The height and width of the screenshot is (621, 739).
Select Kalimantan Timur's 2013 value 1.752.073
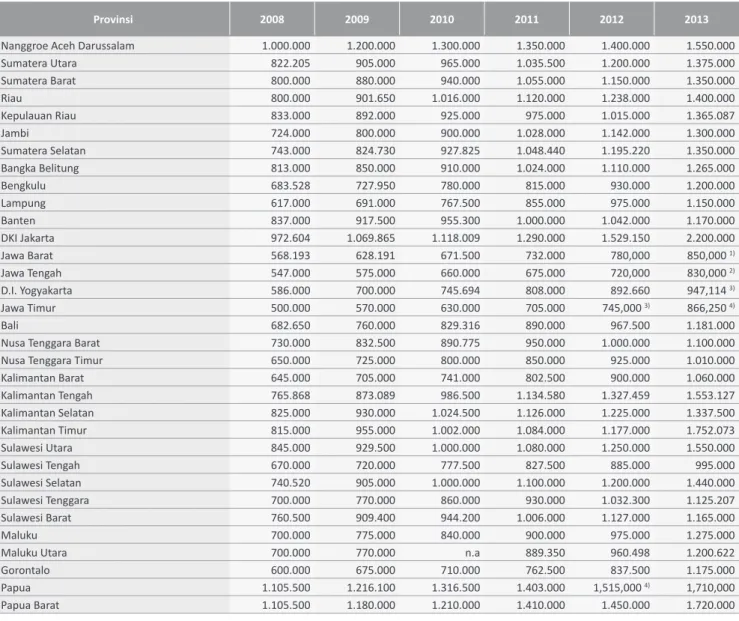point(710,430)
